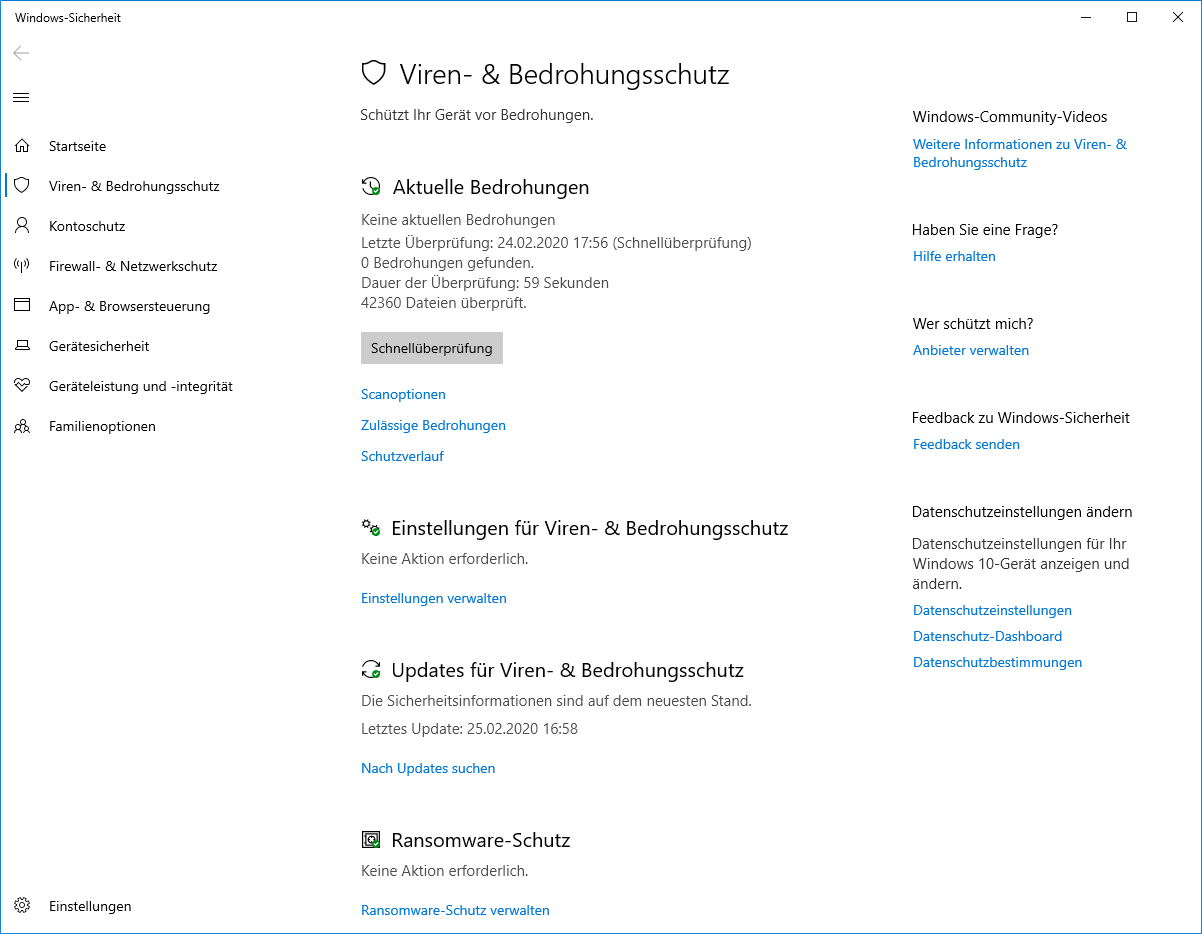Click the Ransomware-Schutz heading text

coord(481,840)
